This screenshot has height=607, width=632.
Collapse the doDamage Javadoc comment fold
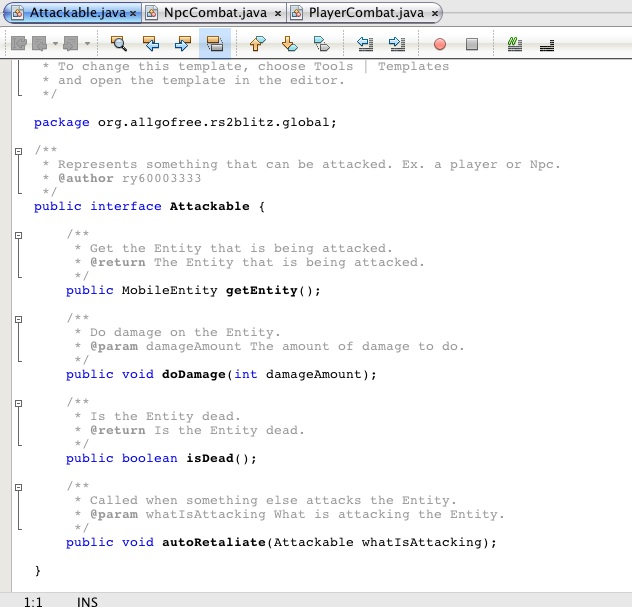click(x=19, y=320)
